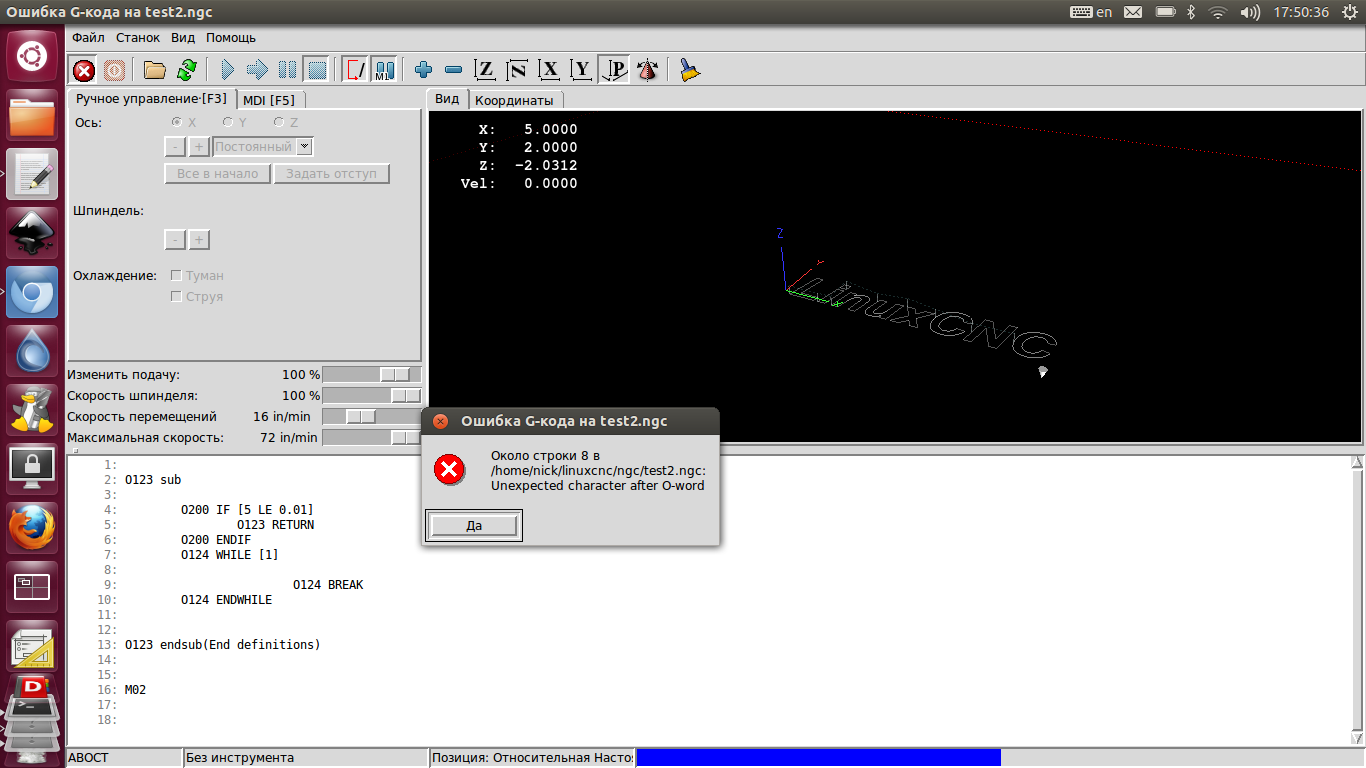Open the Chromium browser in the launcher
The image size is (1366, 768).
[32, 292]
